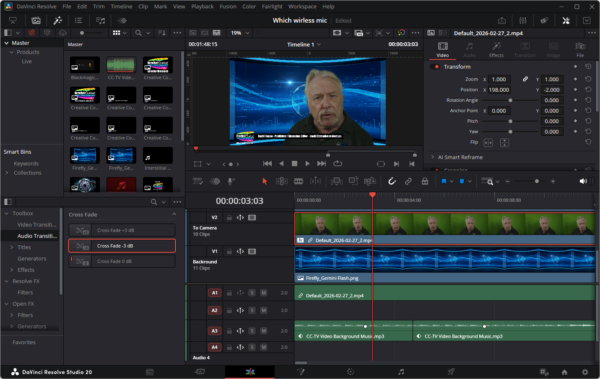This screenshot has height=379, width=600.
Task: Expand Open FX Filters item
Action: coord(12,315)
